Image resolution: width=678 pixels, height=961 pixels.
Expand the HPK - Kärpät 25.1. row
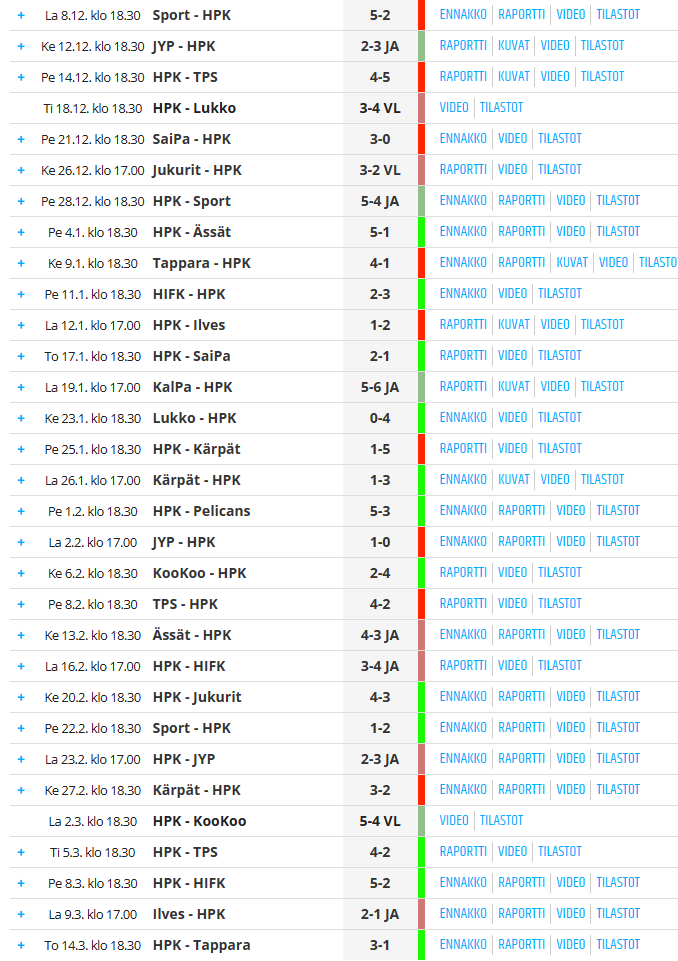point(21,449)
